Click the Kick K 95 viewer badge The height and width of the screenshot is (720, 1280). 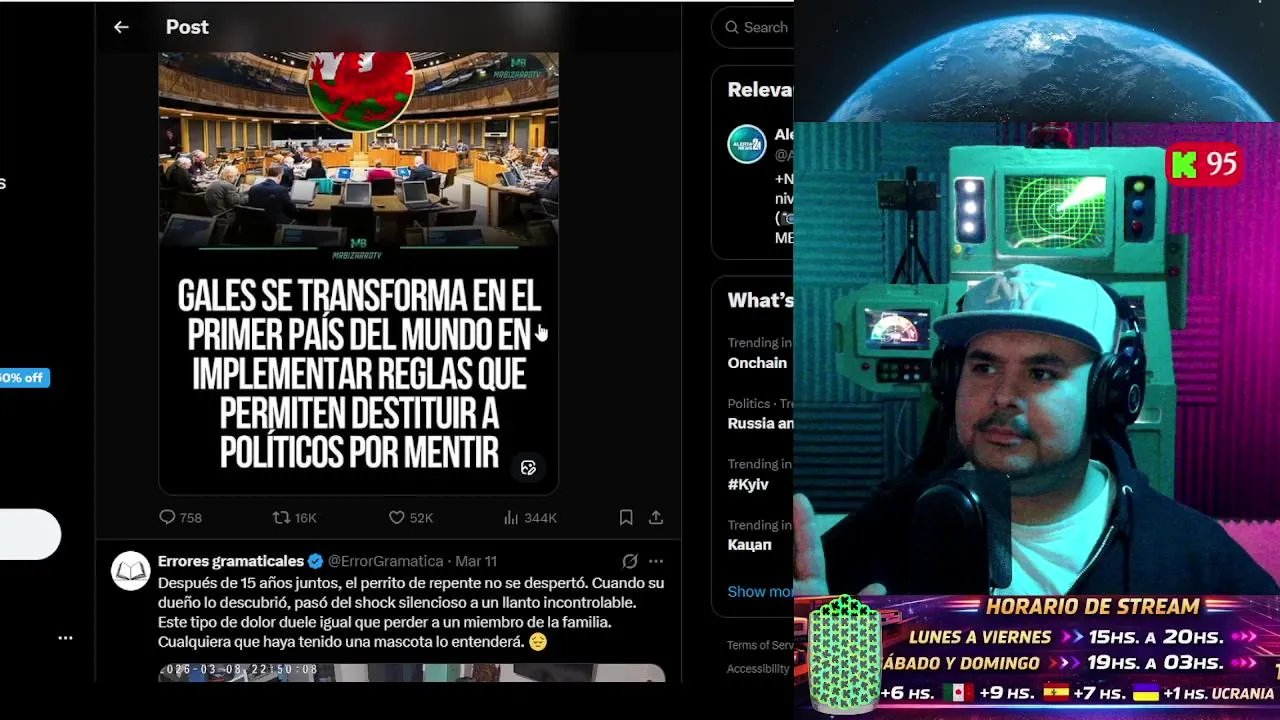pos(1205,165)
